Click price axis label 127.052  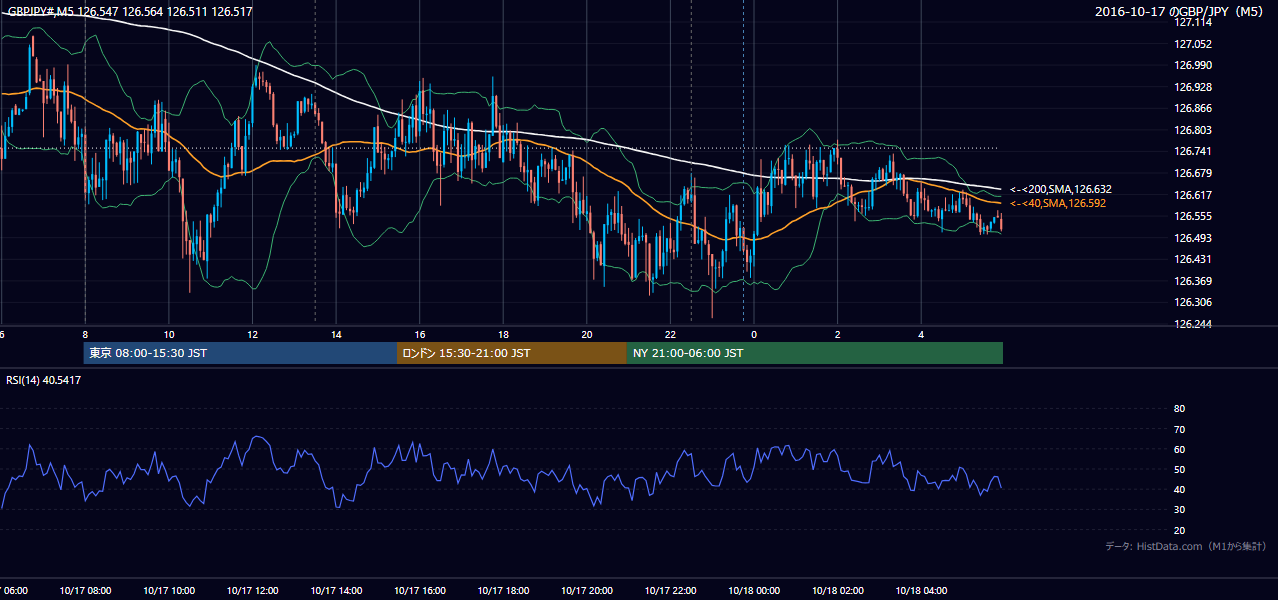(1192, 44)
